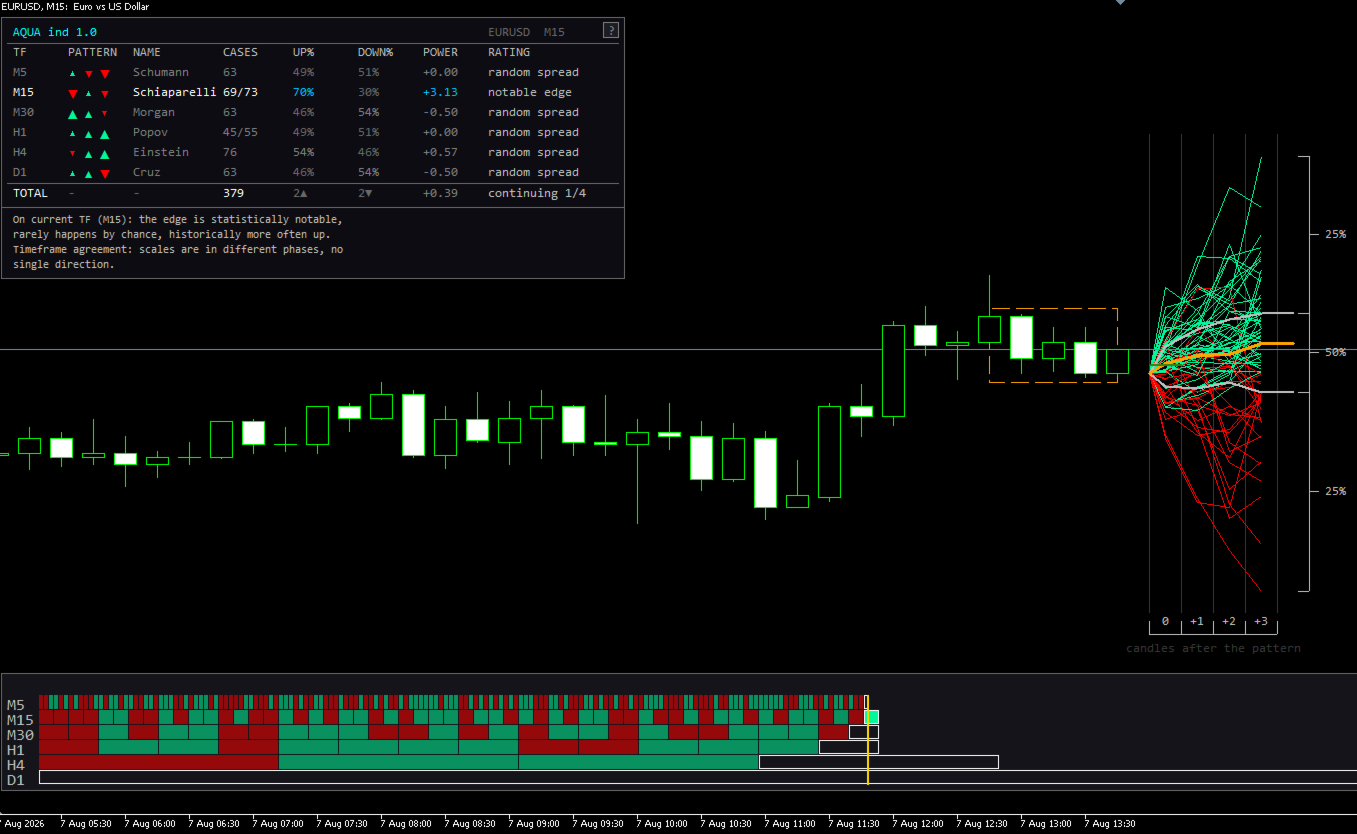Select the M5 Schumann row
1357x834 pixels.
[312, 72]
